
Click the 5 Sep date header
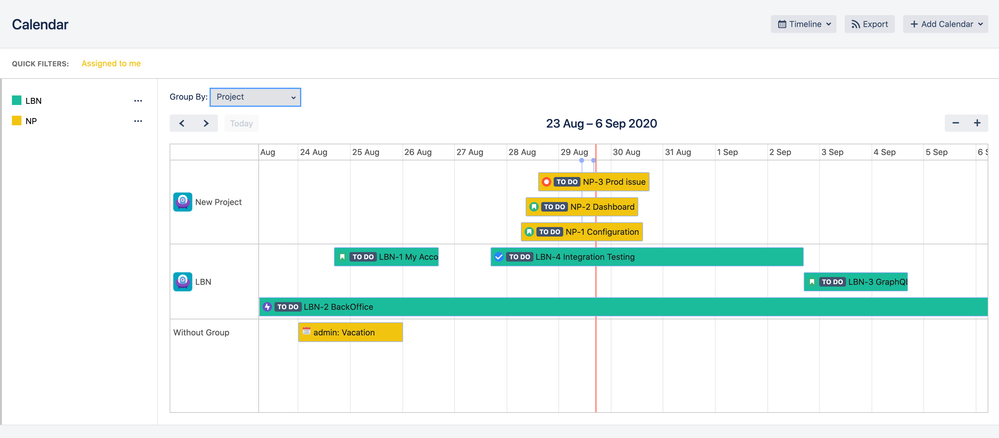(x=937, y=152)
